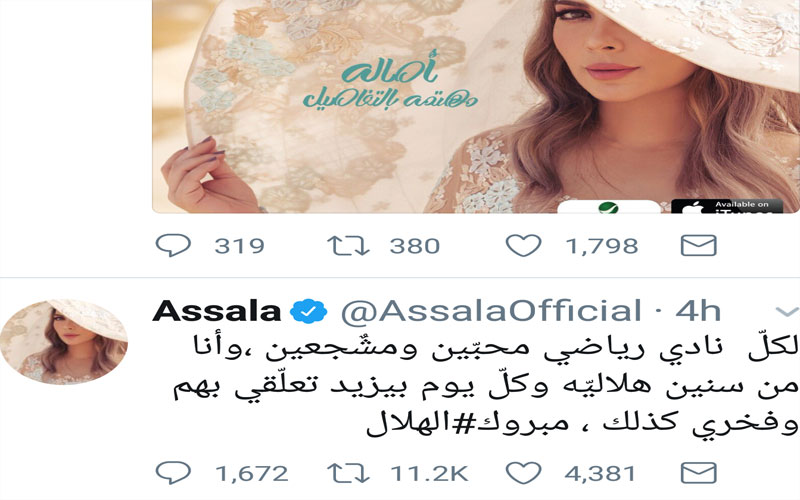Screen dimensions: 800x500
Task: View the album cover image
Action: click(x=476, y=106)
